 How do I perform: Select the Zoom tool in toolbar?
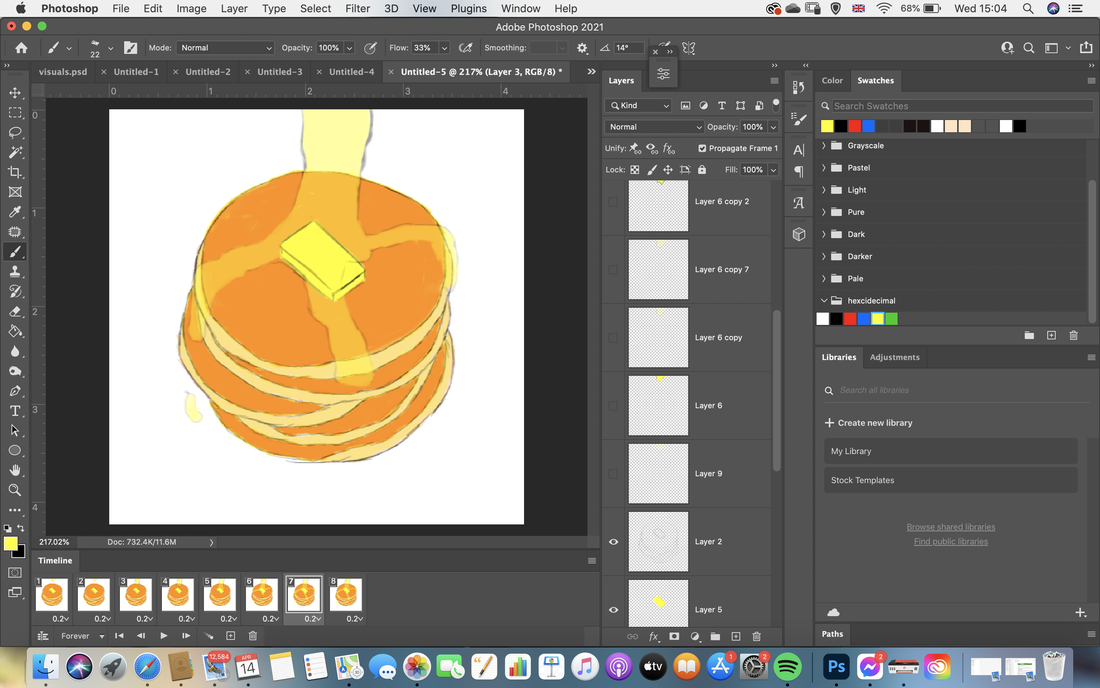pos(15,490)
